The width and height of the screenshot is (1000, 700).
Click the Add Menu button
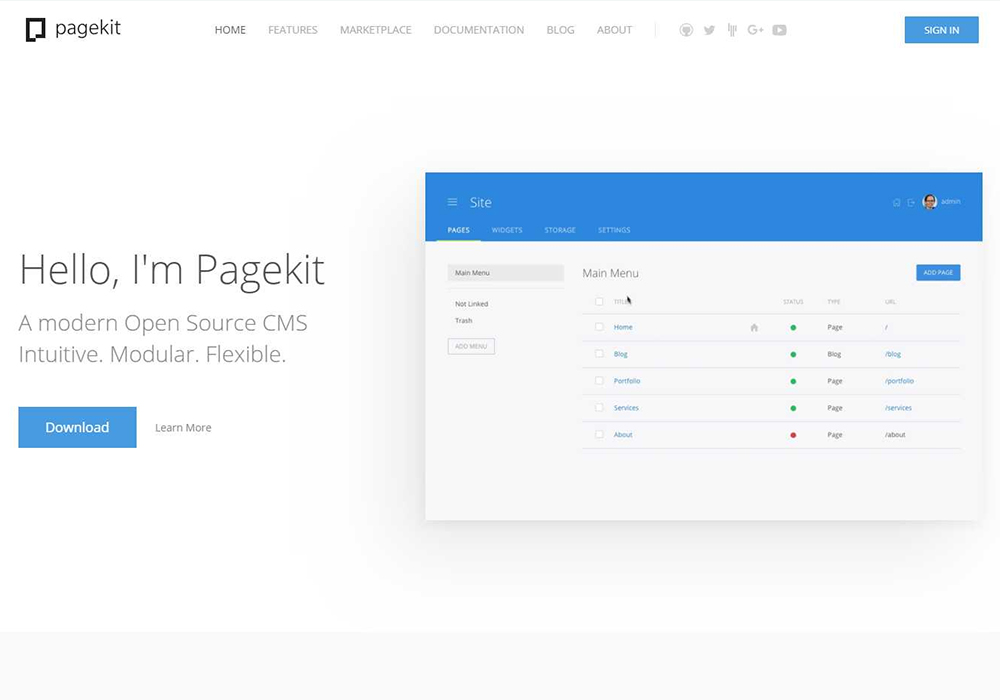[x=471, y=346]
